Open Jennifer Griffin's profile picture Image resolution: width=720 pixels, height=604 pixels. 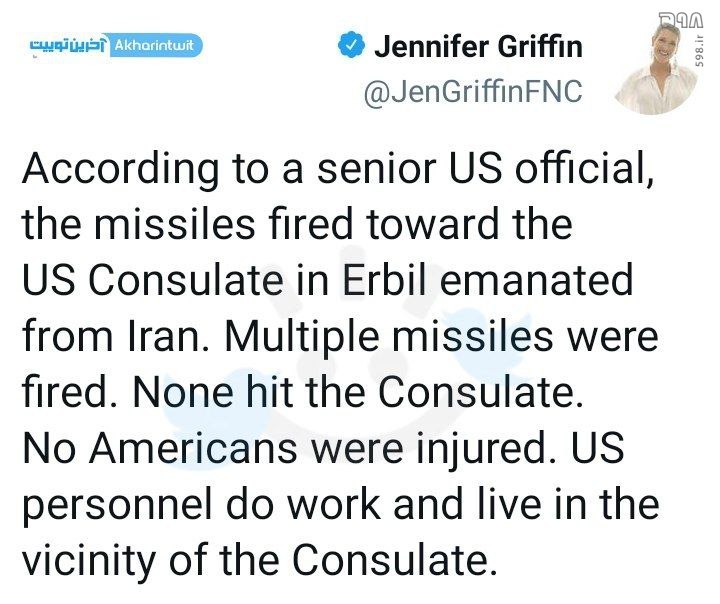pyautogui.click(x=656, y=68)
